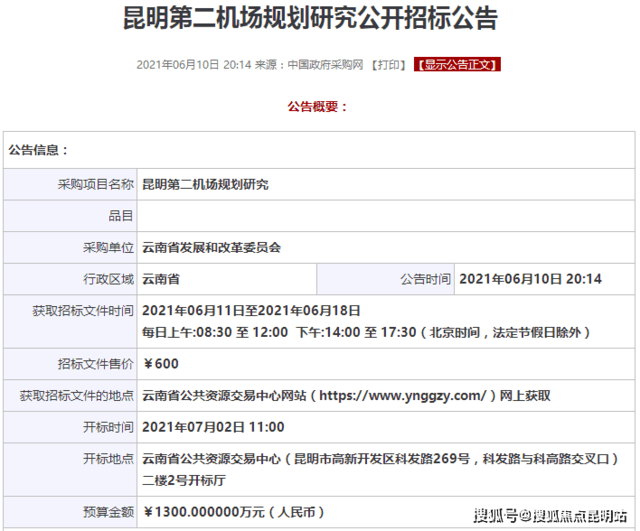The height and width of the screenshot is (531, 640).
Task: Click the 采购项目名称 label cell
Action: (x=95, y=184)
